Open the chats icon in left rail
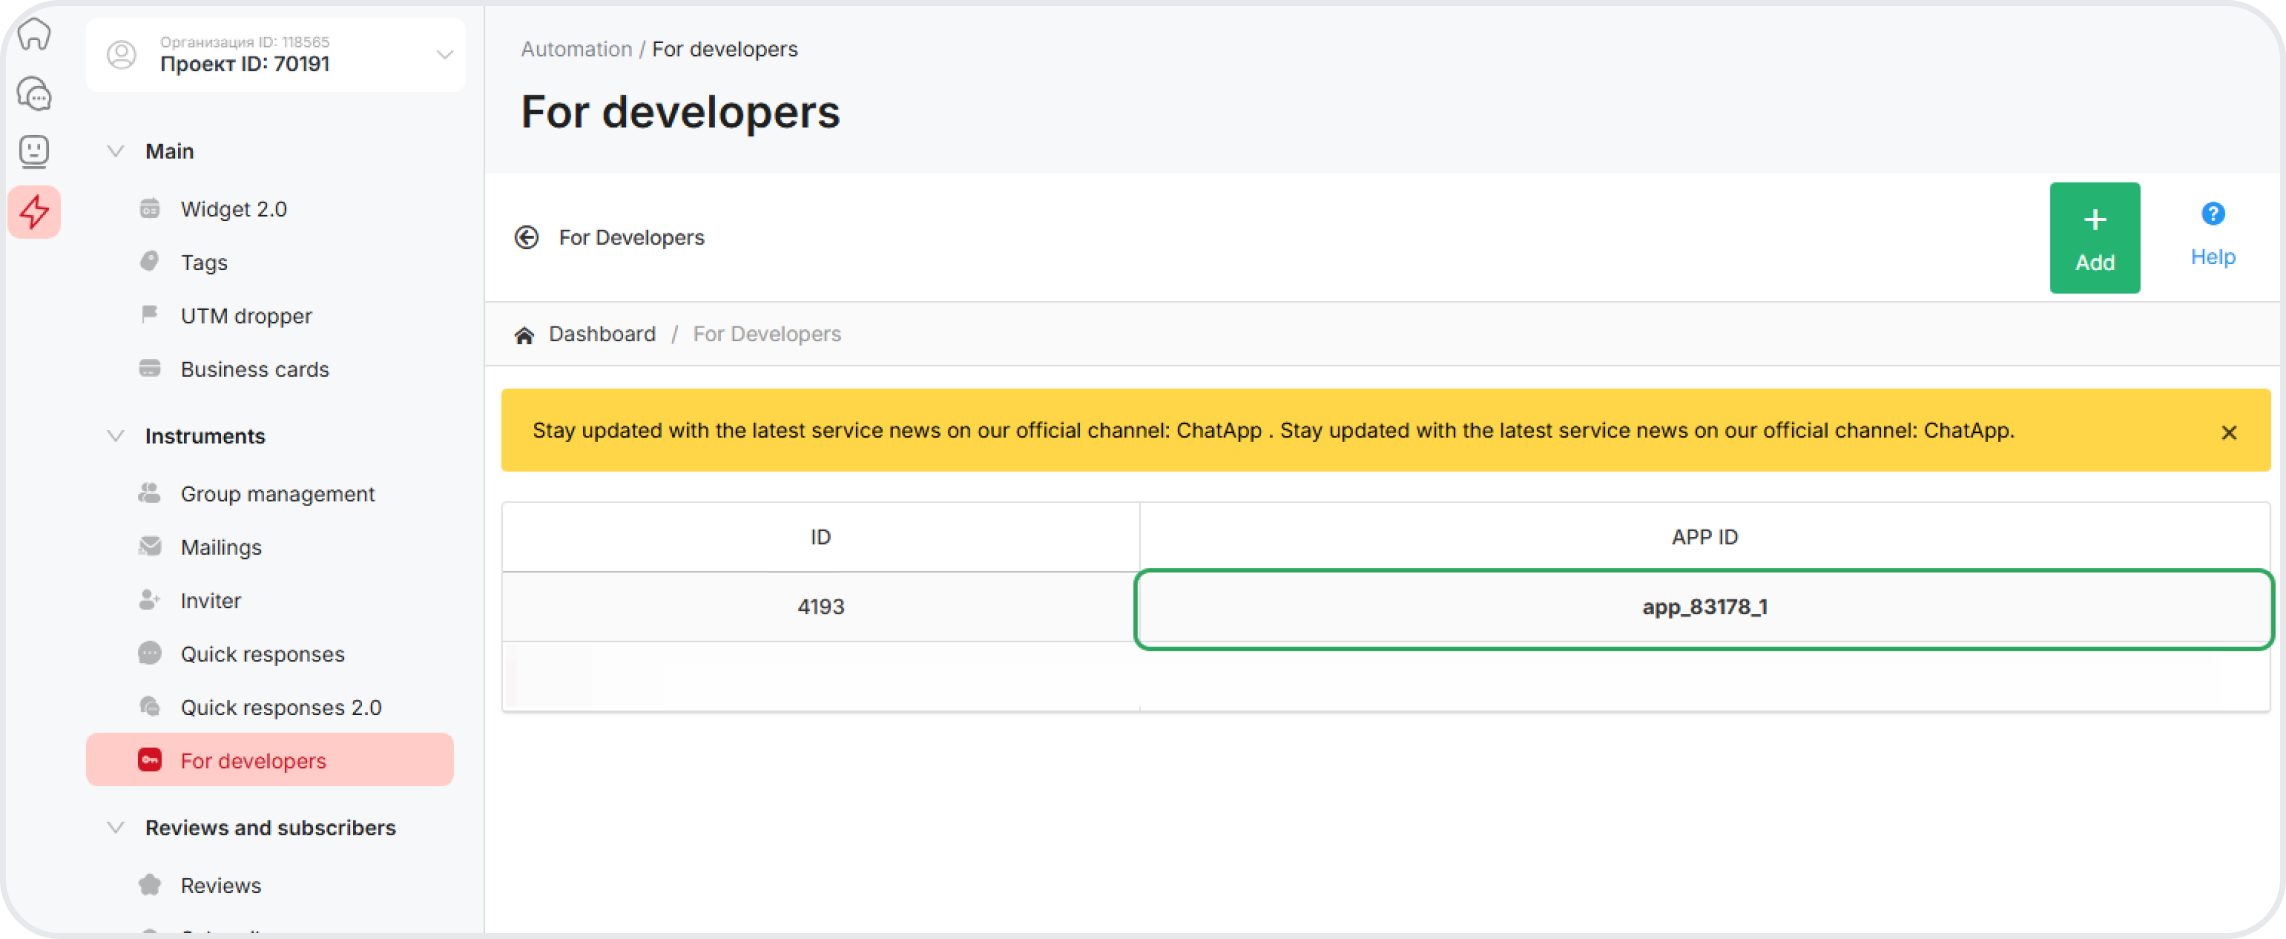 tap(34, 94)
